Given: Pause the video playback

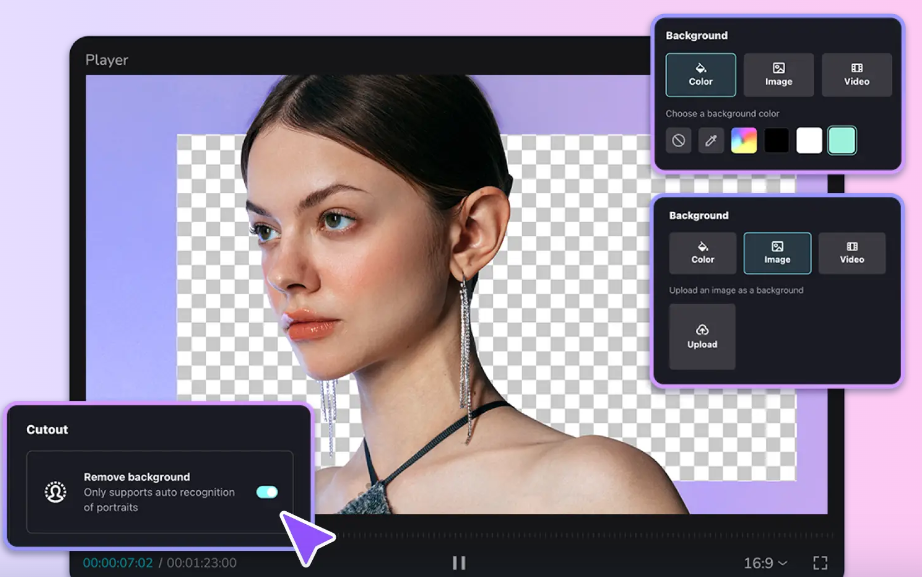Looking at the screenshot, I should [459, 563].
